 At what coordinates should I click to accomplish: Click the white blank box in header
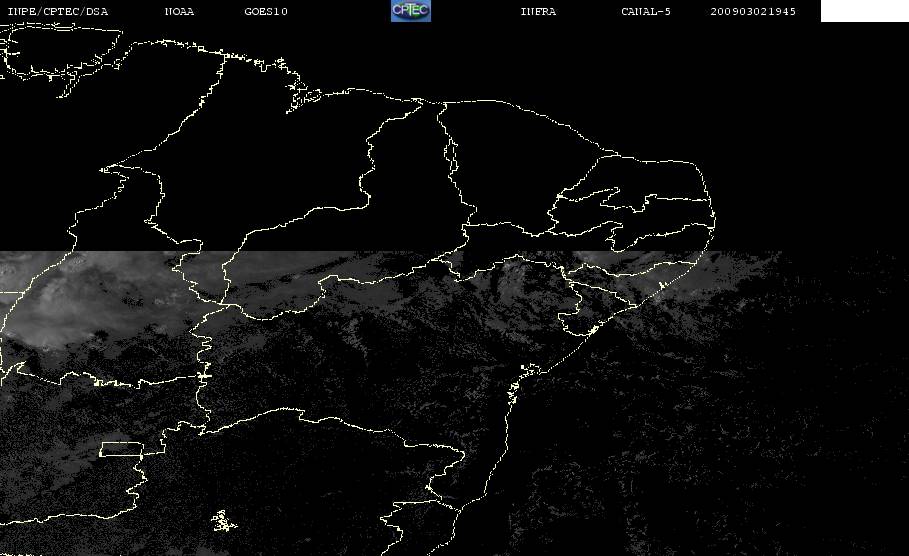point(864,10)
